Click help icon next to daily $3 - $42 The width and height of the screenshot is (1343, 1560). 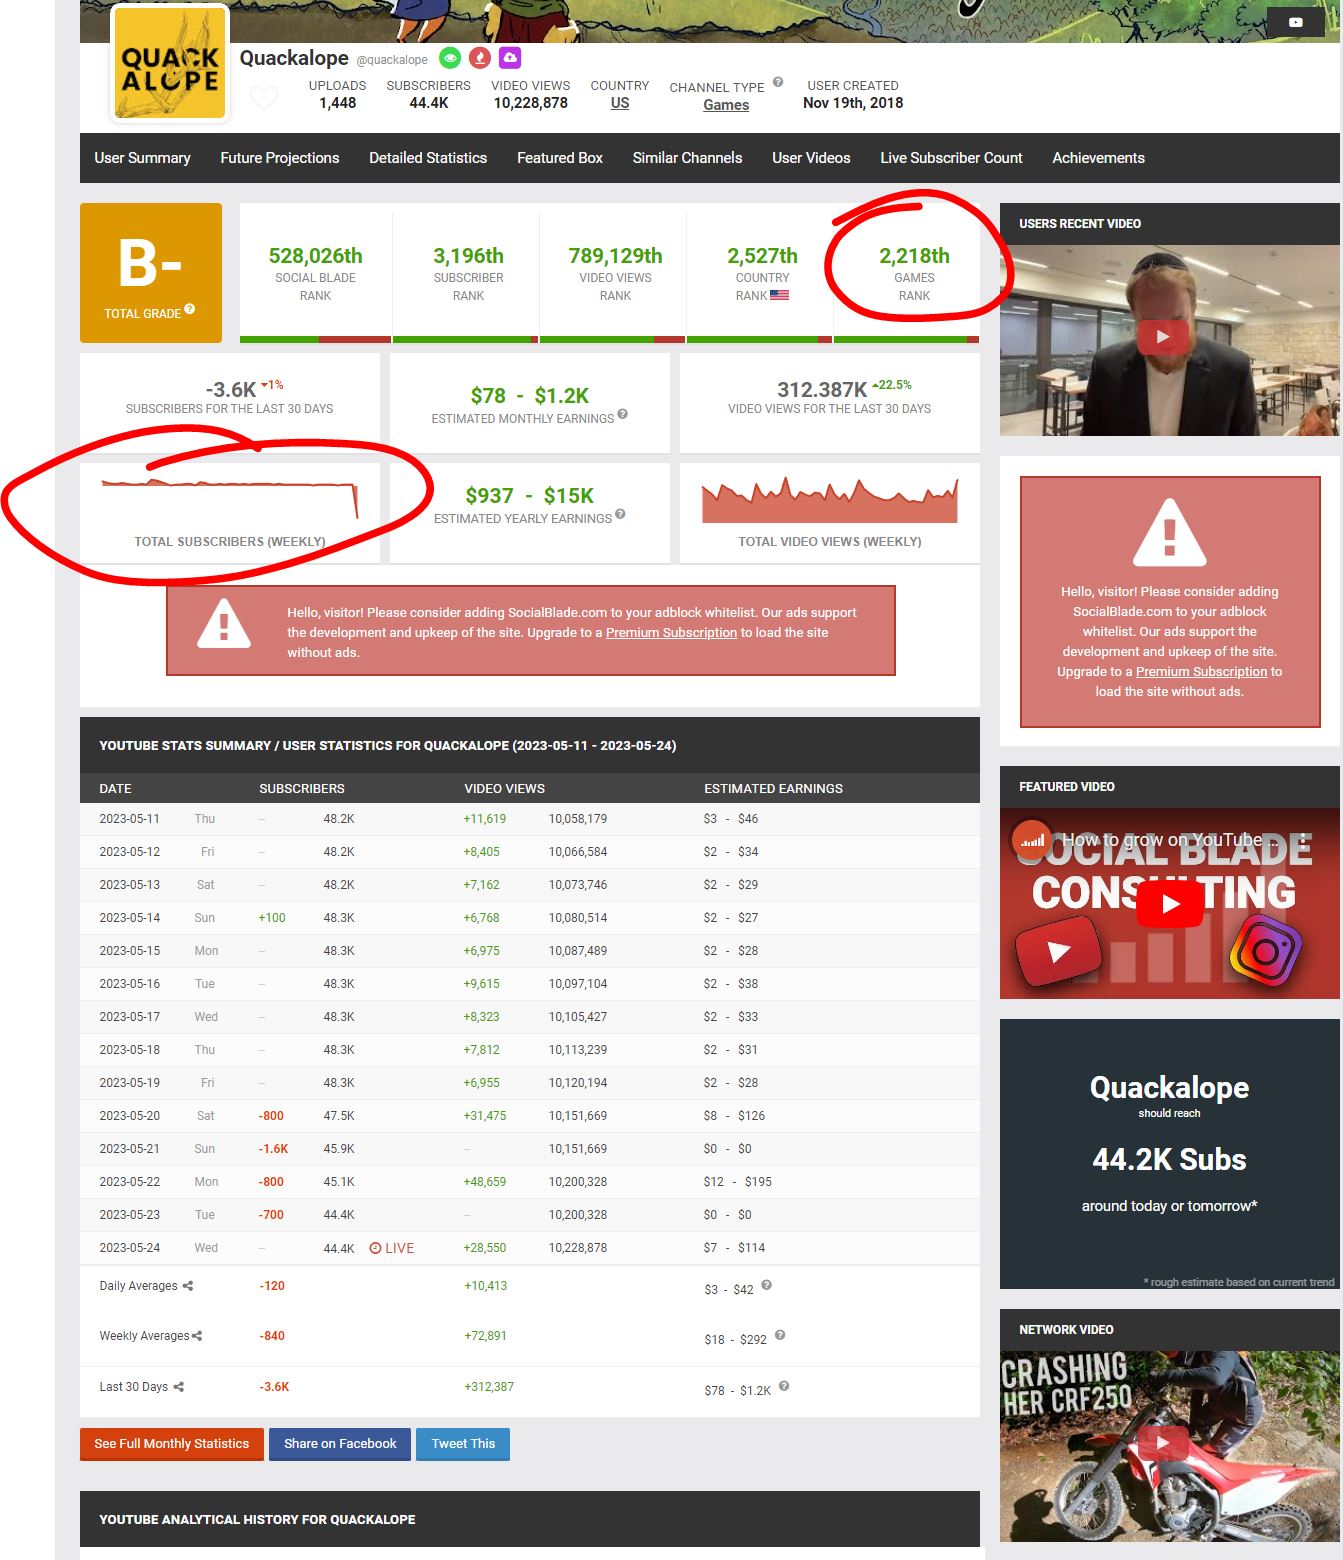tap(766, 1286)
